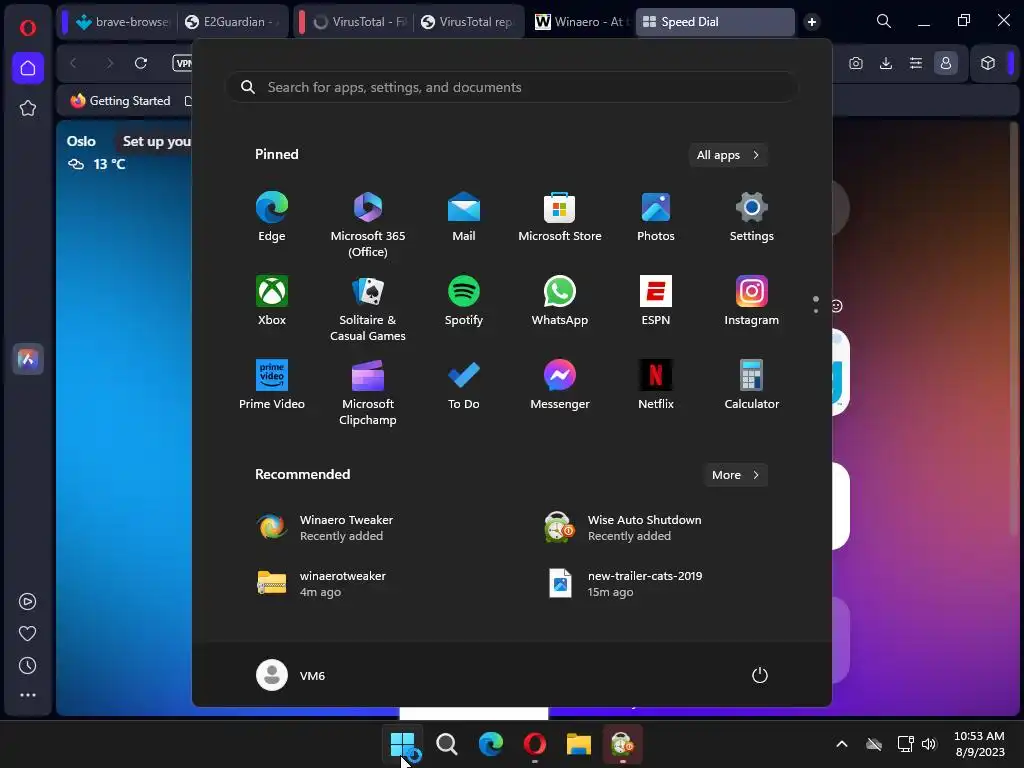The height and width of the screenshot is (768, 1024).
Task: Open Opera Easy Setup sliders
Action: coord(916,63)
